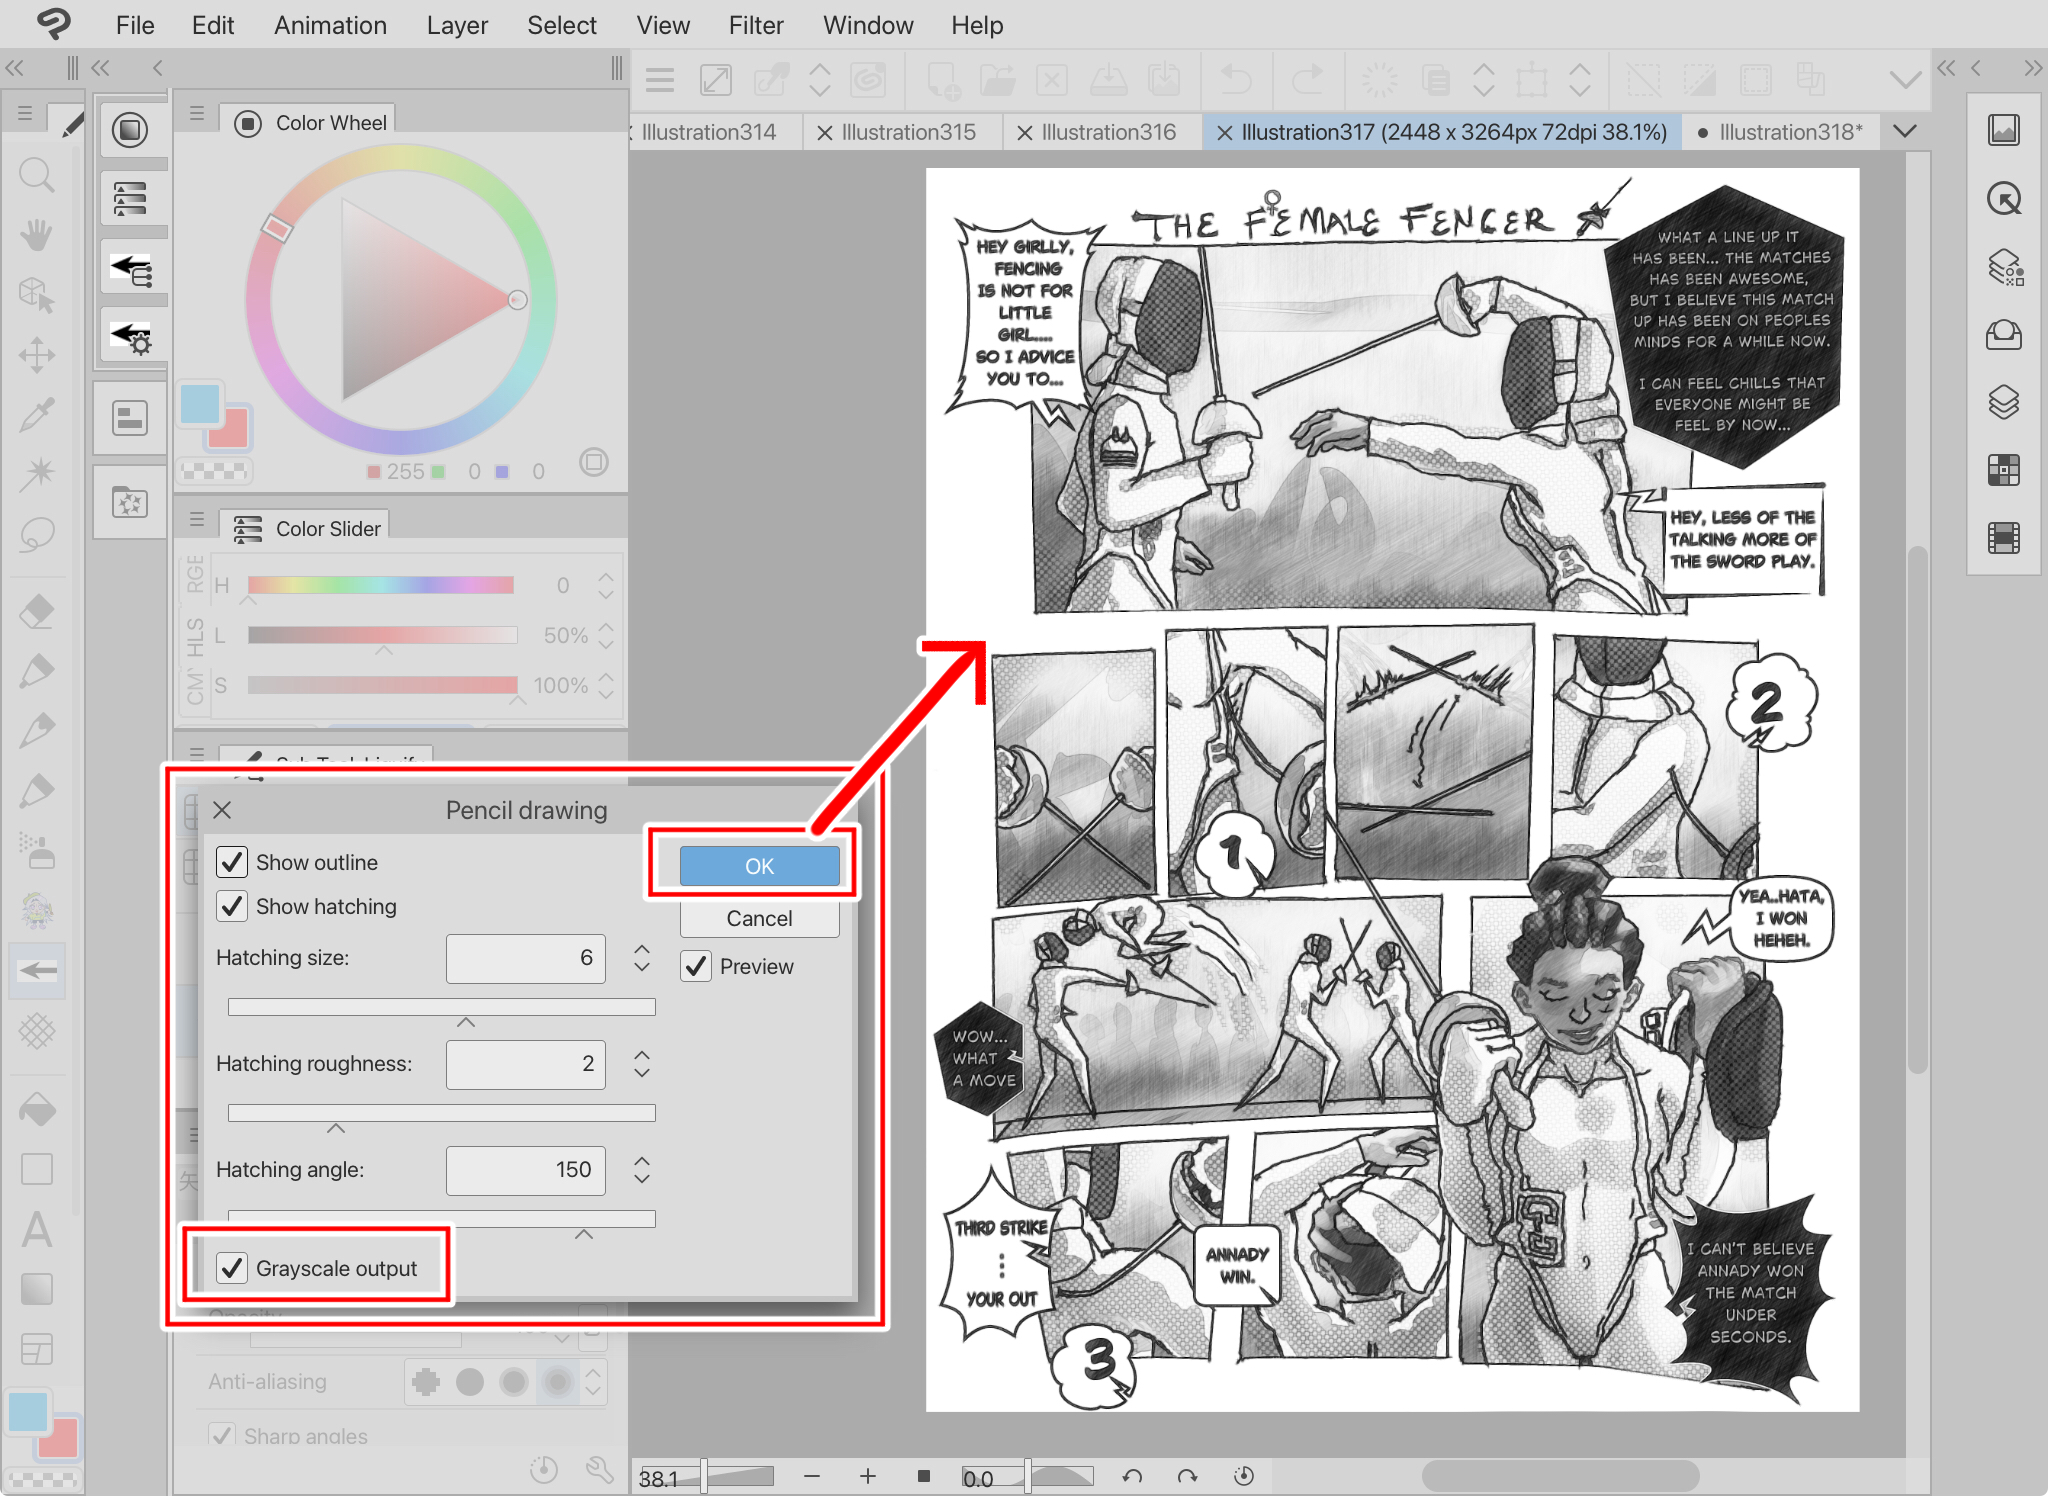The height and width of the screenshot is (1496, 2048).
Task: Select the Hand move tool
Action: [x=37, y=235]
